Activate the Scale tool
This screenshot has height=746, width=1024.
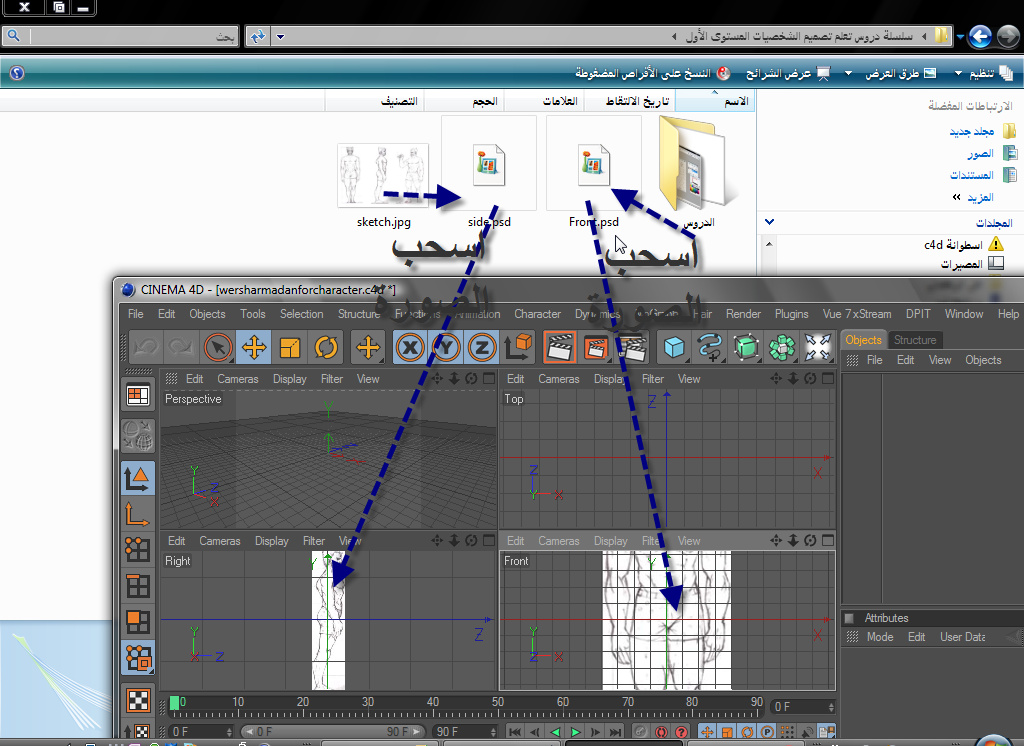290,347
